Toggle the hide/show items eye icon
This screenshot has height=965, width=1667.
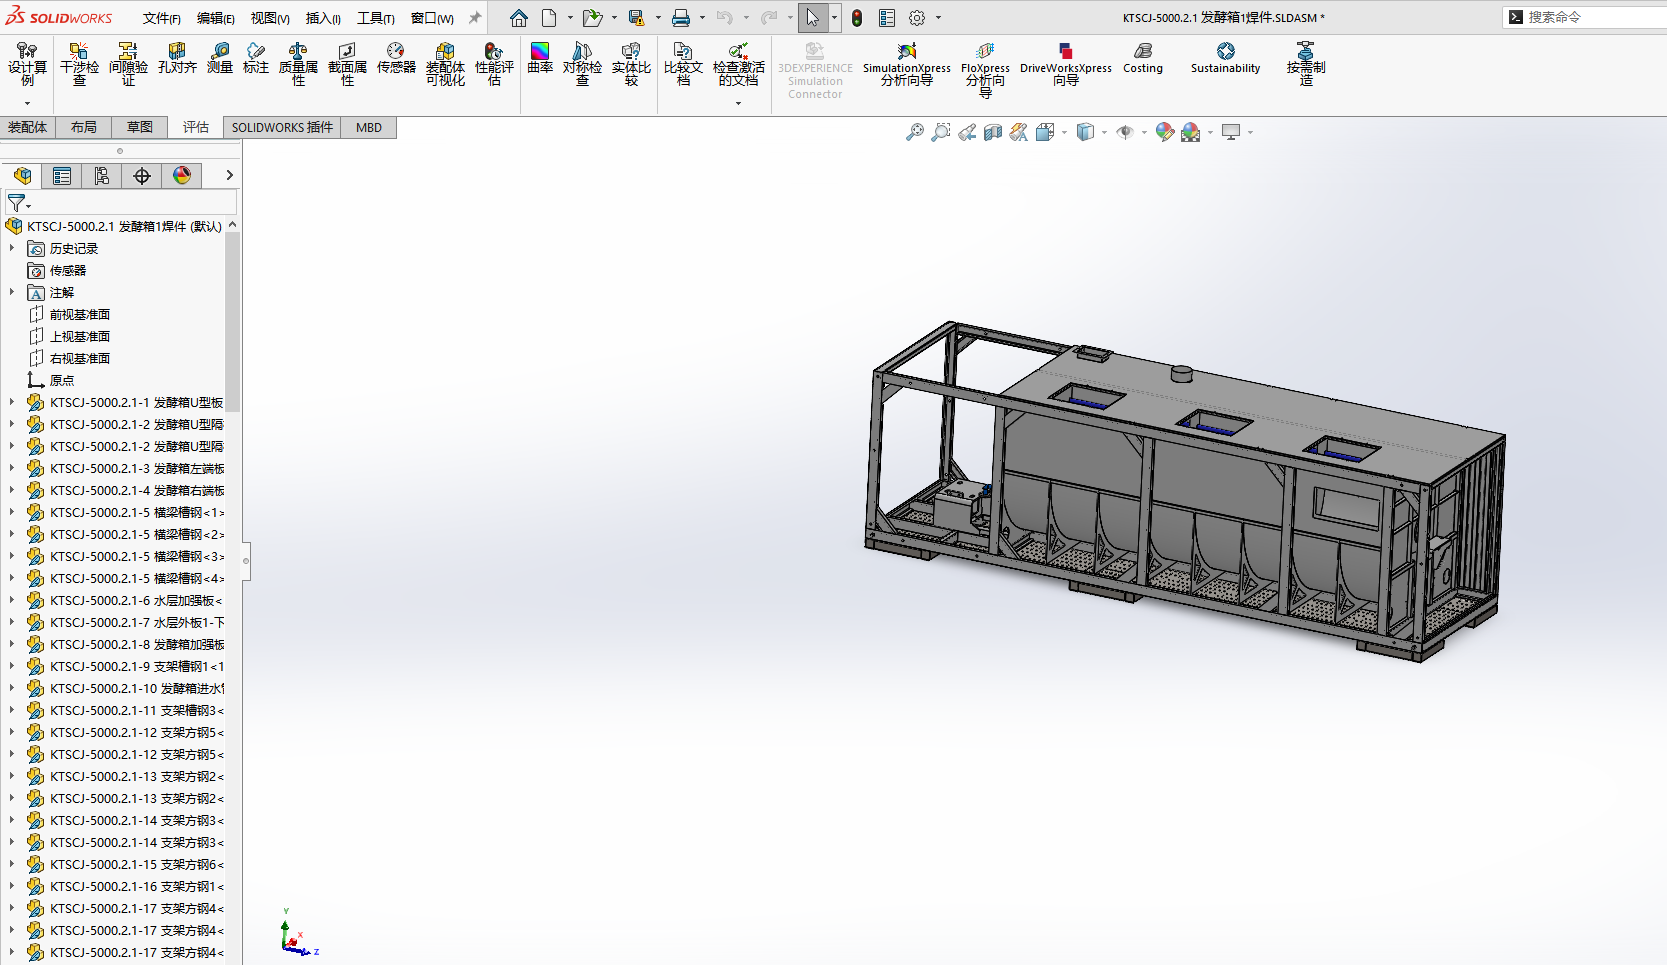(x=1125, y=132)
